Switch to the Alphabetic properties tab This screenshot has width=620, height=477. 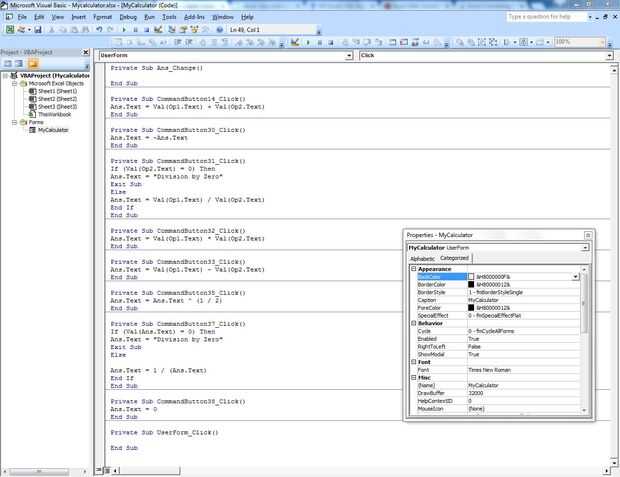point(423,258)
